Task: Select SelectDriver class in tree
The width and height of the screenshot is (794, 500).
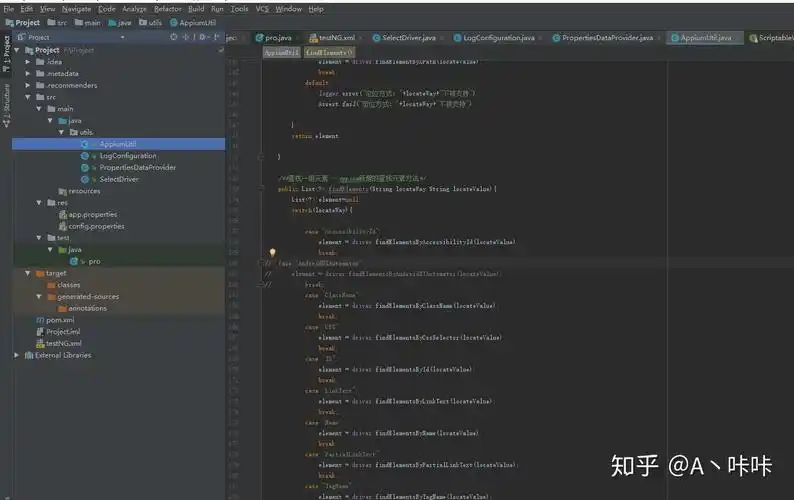Action: pyautogui.click(x=118, y=179)
